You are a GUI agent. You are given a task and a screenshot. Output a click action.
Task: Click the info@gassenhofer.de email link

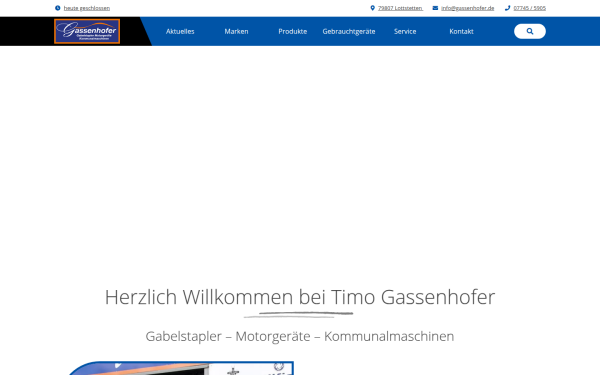click(468, 8)
